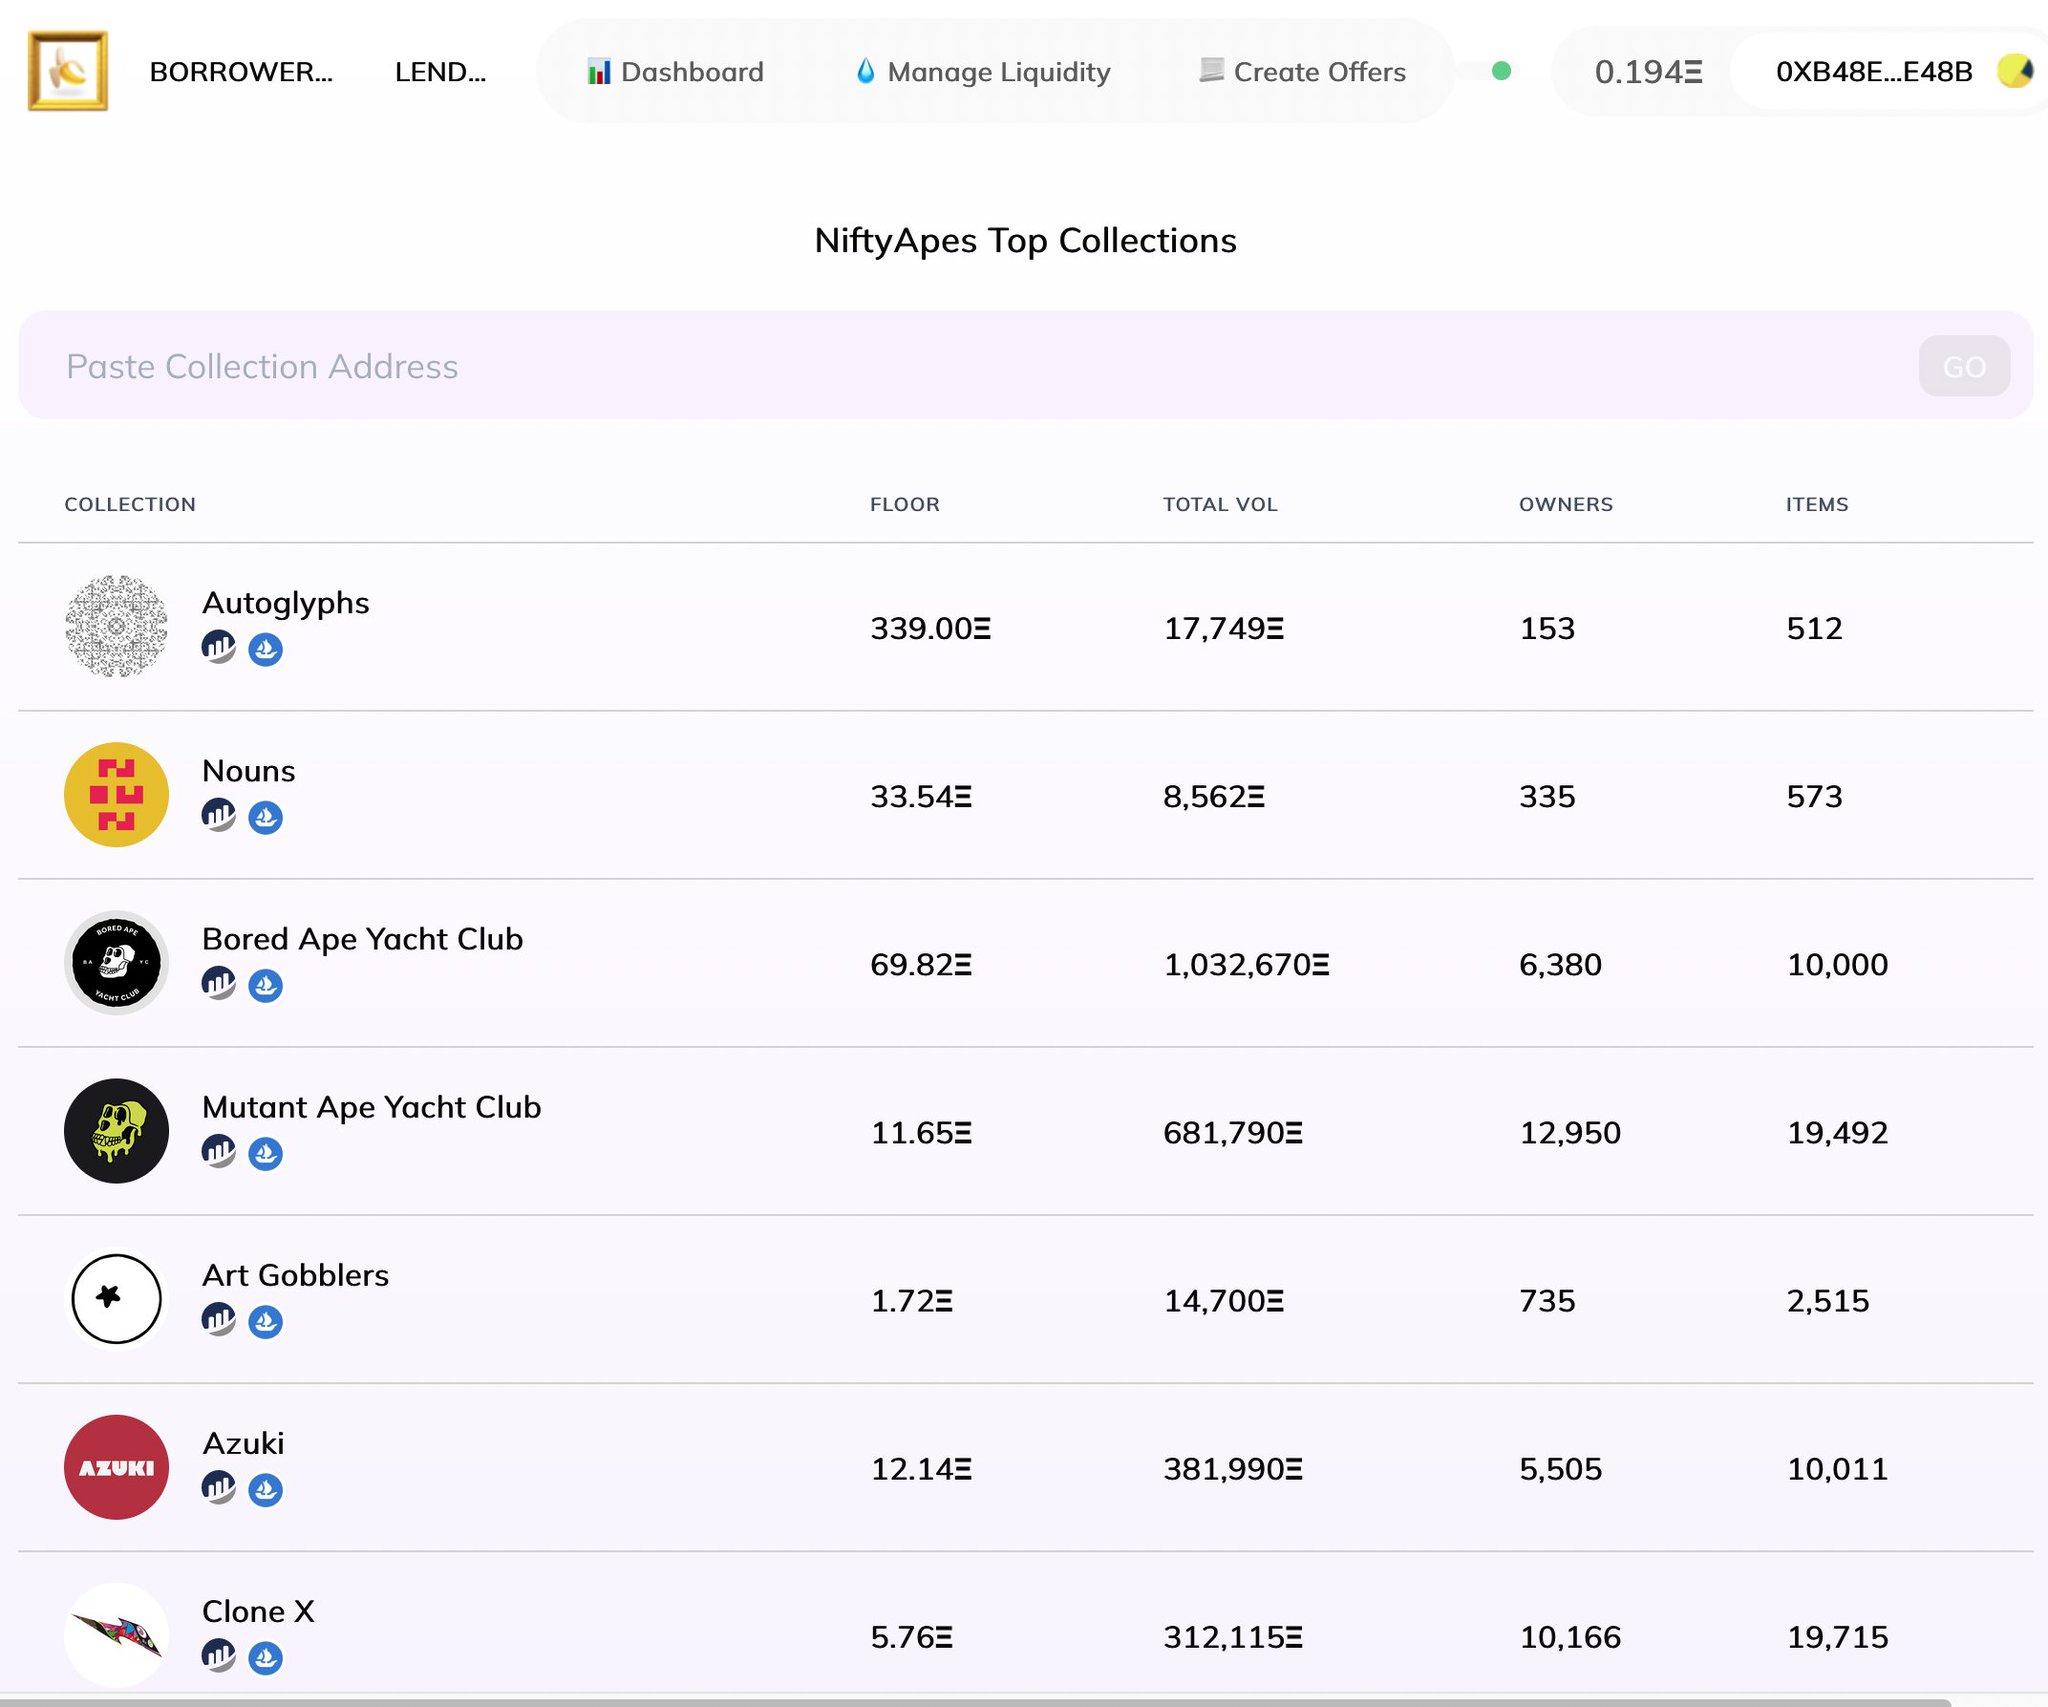Open the LEND menu
Screen dimensions: 2048x1707
click(440, 72)
